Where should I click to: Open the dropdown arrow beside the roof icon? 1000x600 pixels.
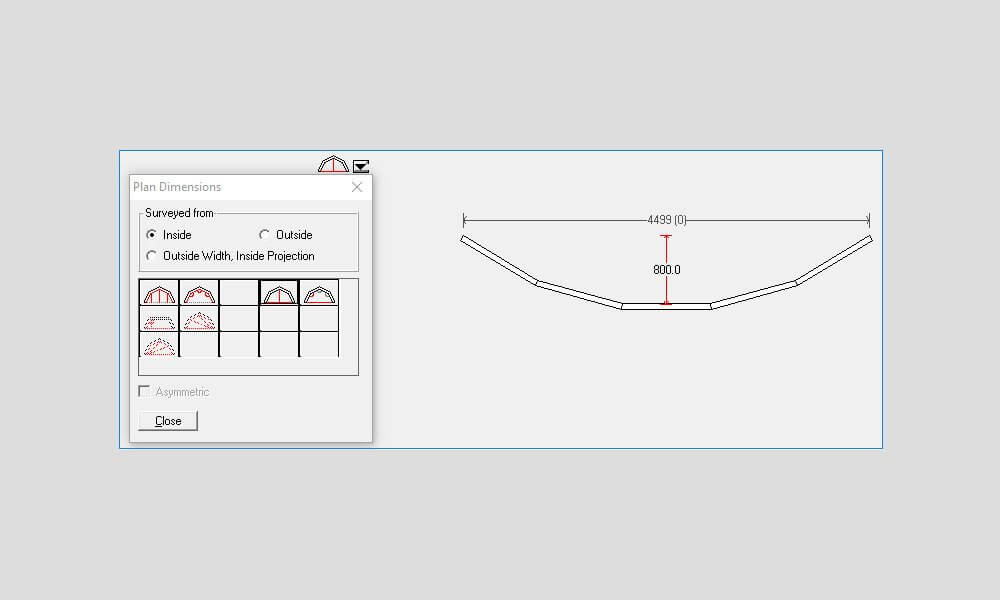pyautogui.click(x=360, y=167)
